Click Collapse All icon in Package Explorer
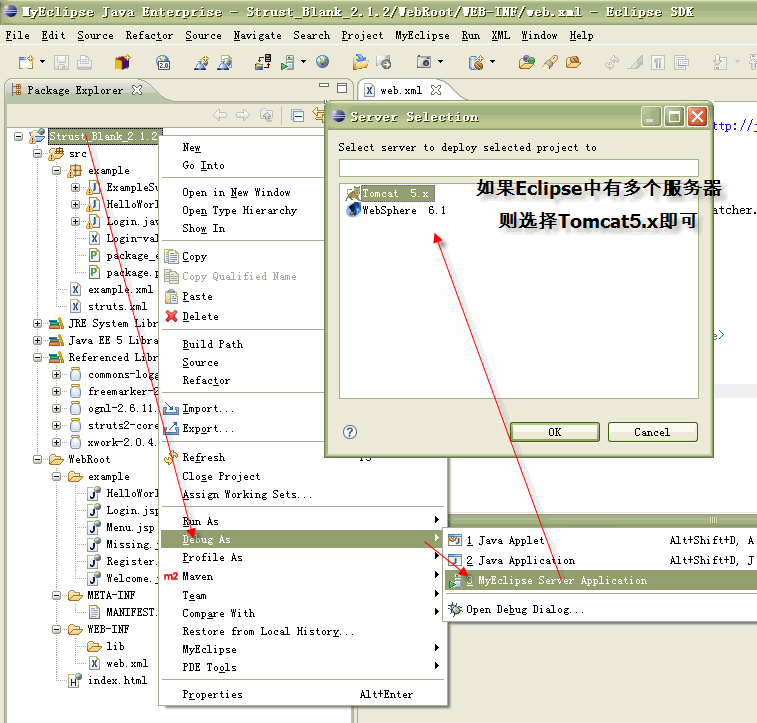This screenshot has height=723, width=757. pos(298,115)
